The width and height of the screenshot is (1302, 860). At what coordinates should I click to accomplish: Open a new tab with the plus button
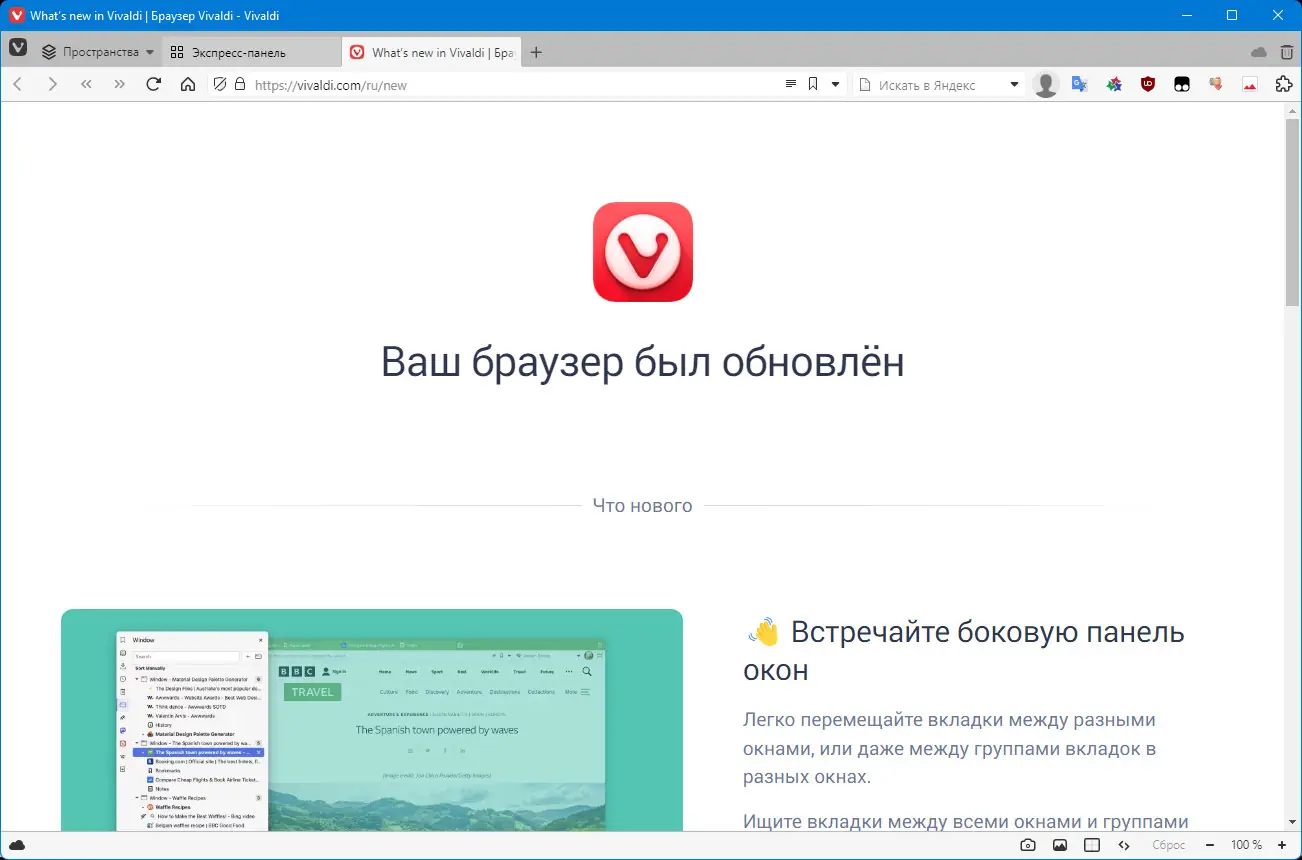[536, 52]
